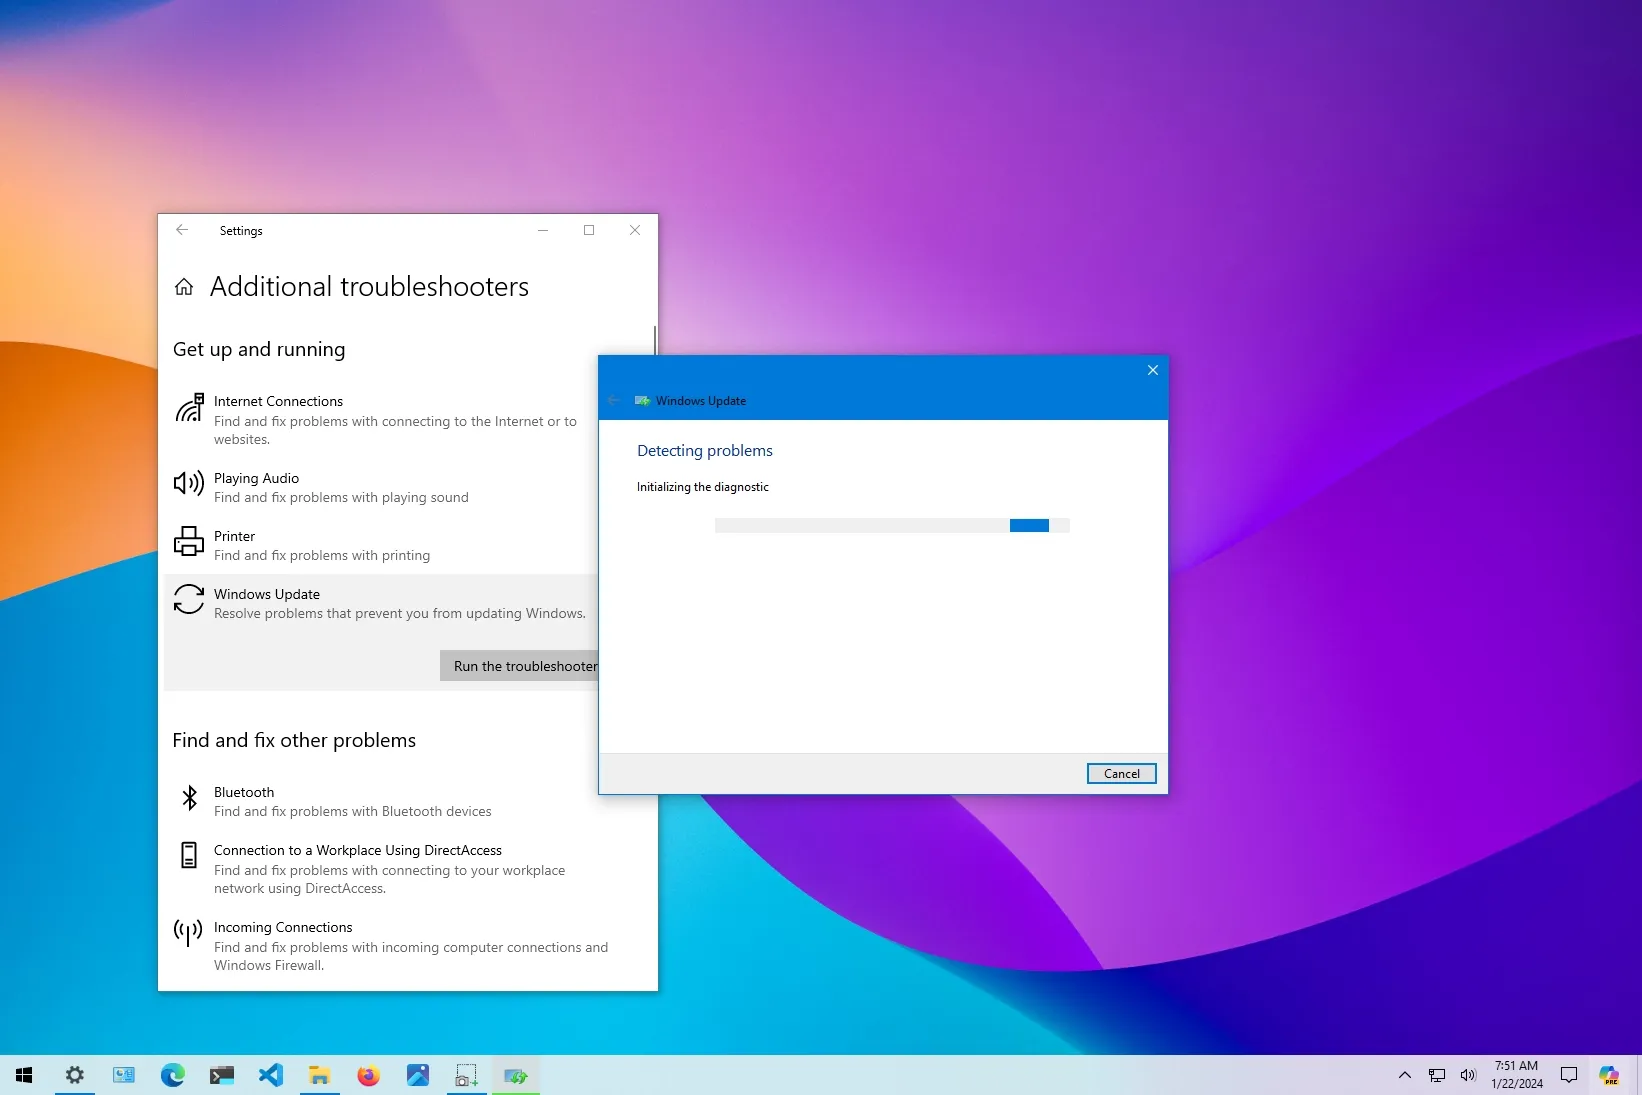Open the Action Center notifications
Screen dimensions: 1642x1095
(x=1568, y=1076)
